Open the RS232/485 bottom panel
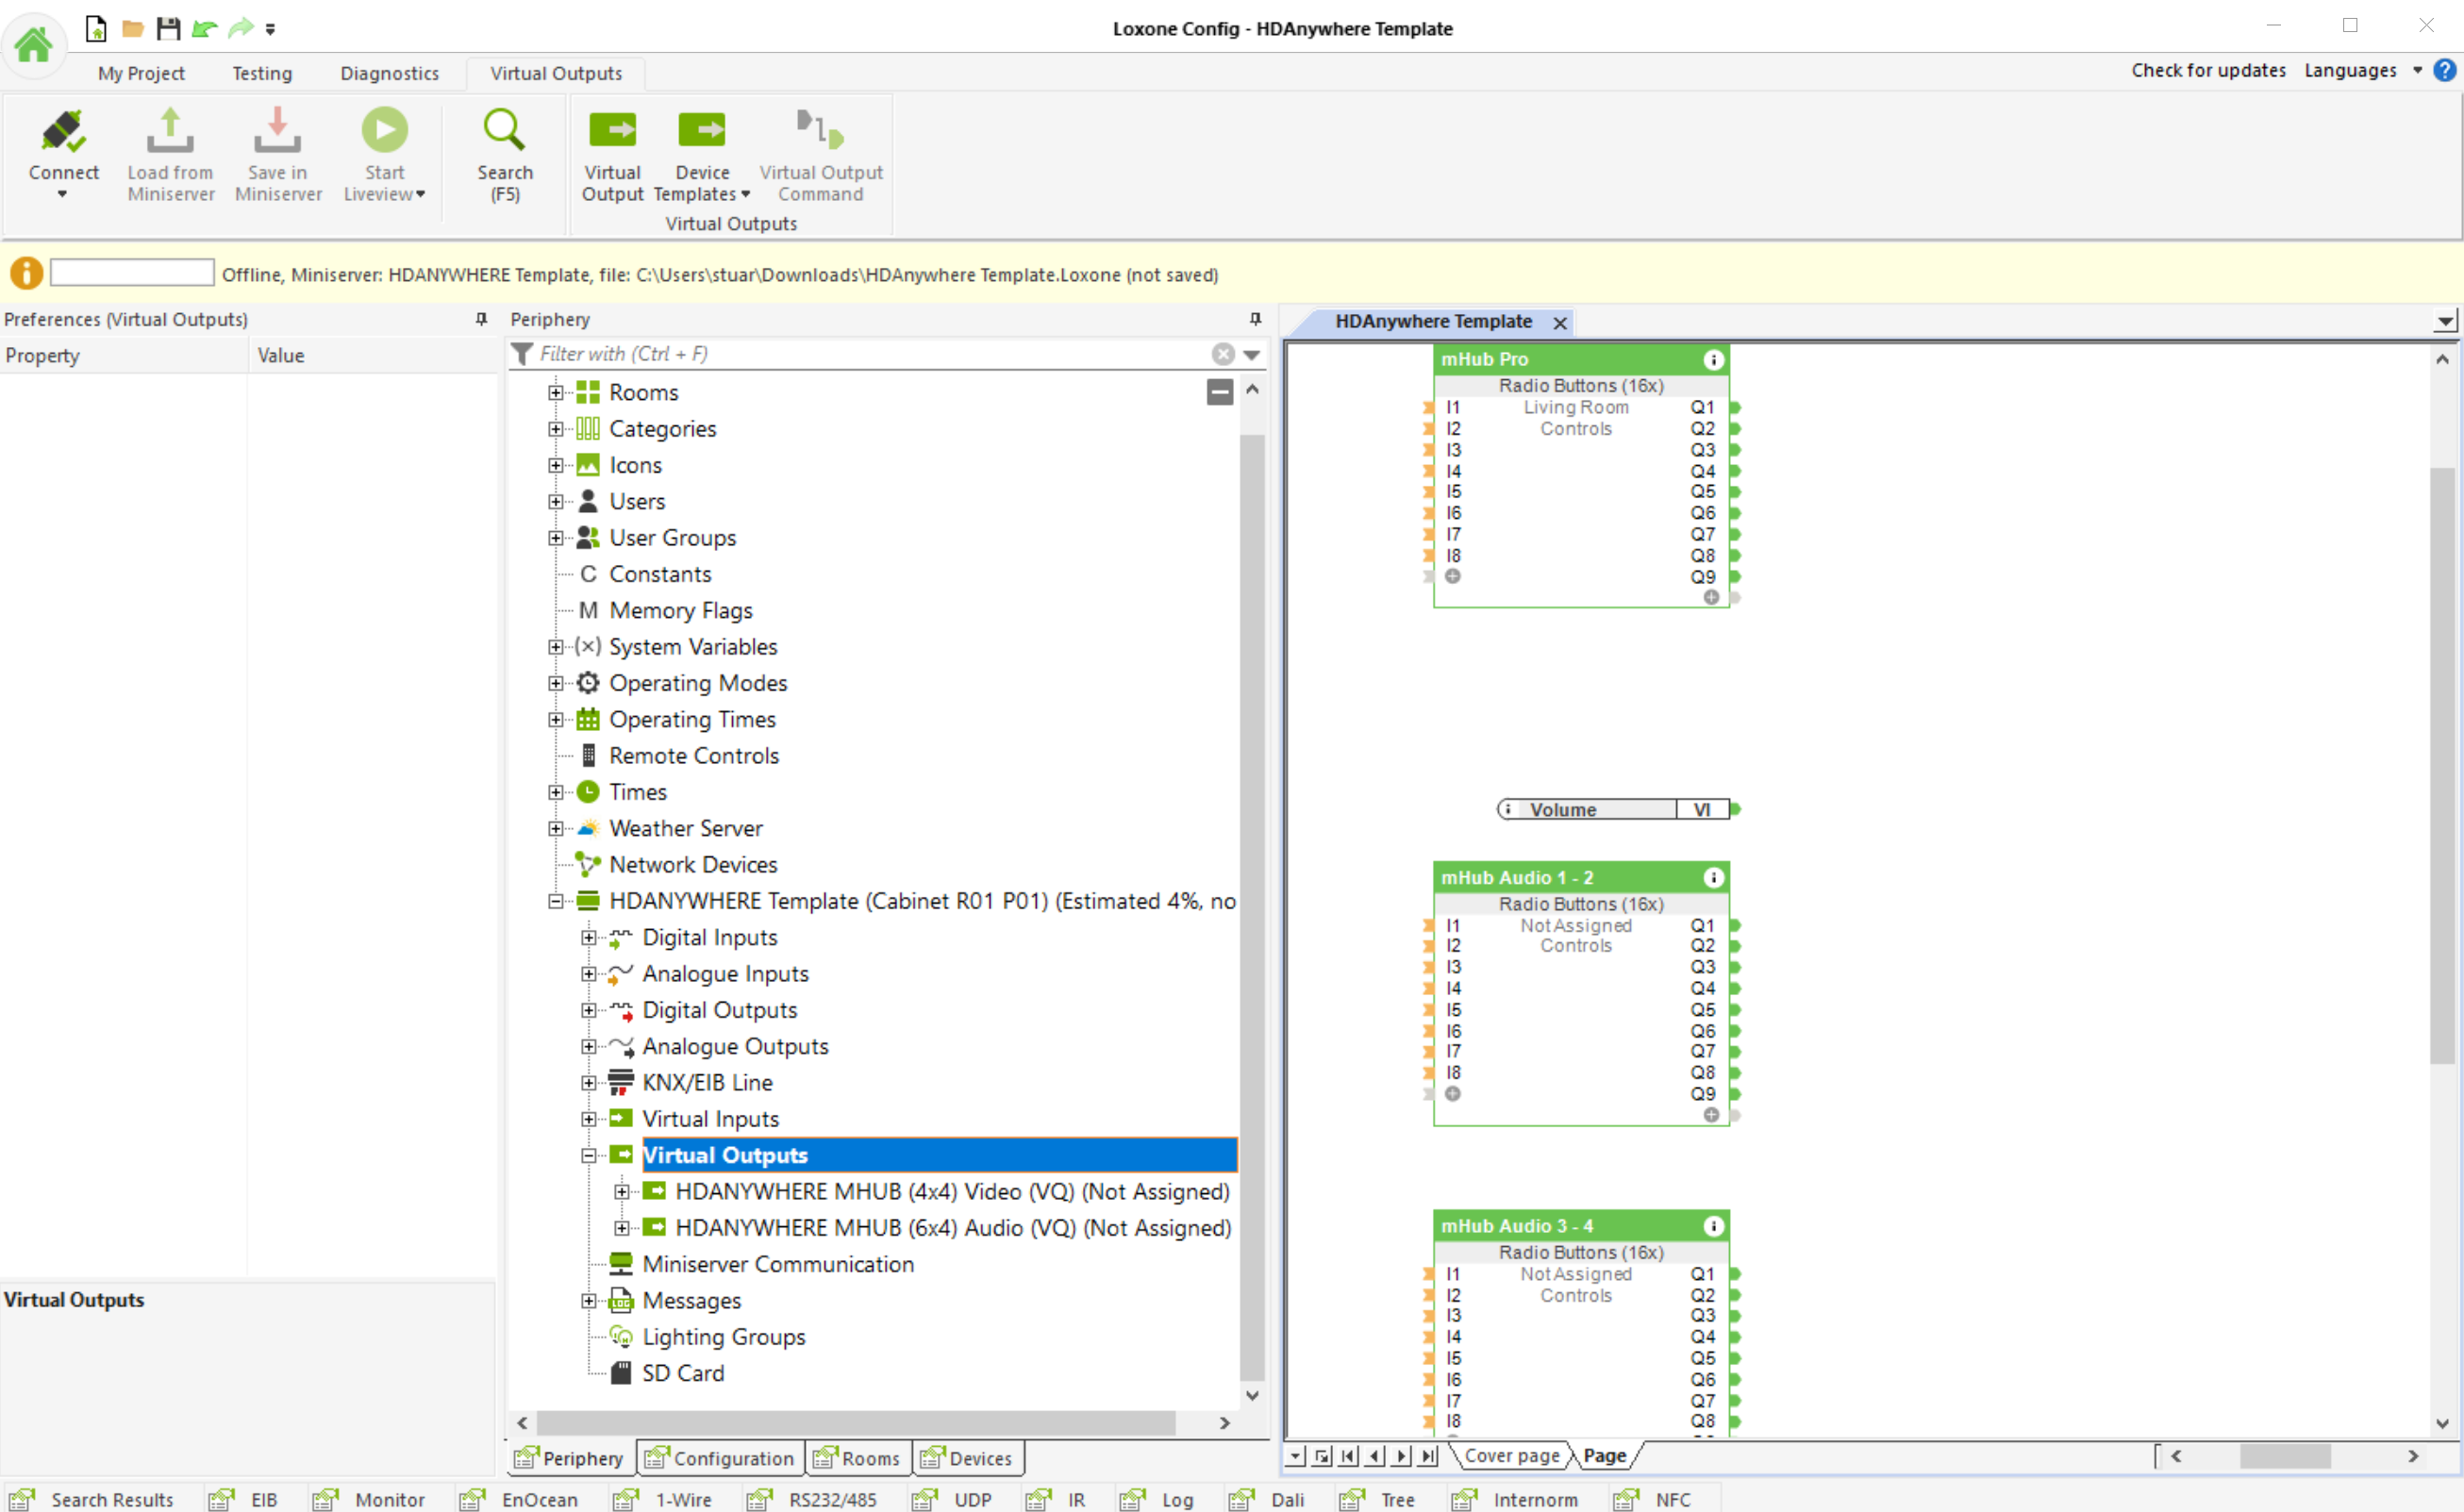This screenshot has height=1512, width=2464. [812, 1499]
